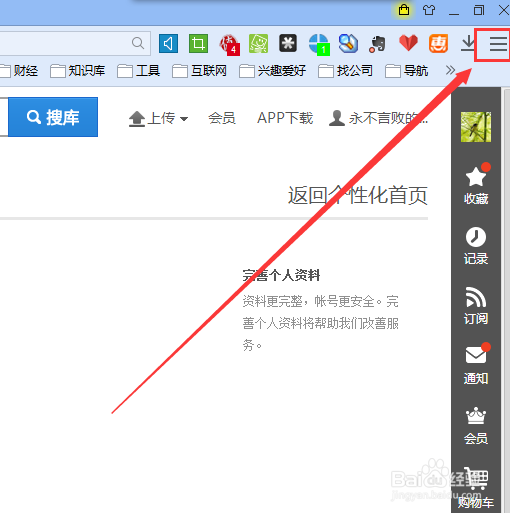Open the Evernote elephant extension
The image size is (510, 513).
pos(378,44)
